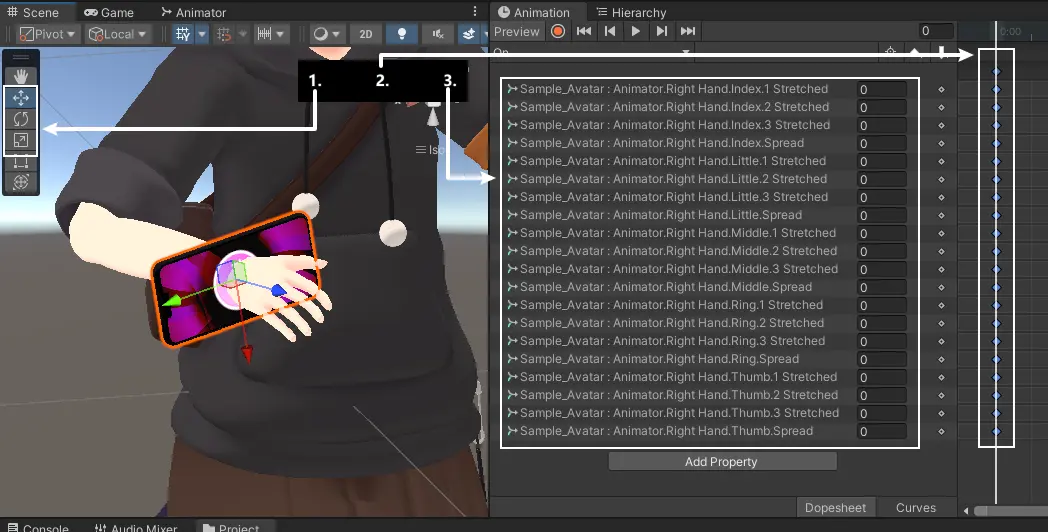This screenshot has width=1048, height=532.
Task: Click the top summary keyframe in timeline
Action: coord(996,71)
